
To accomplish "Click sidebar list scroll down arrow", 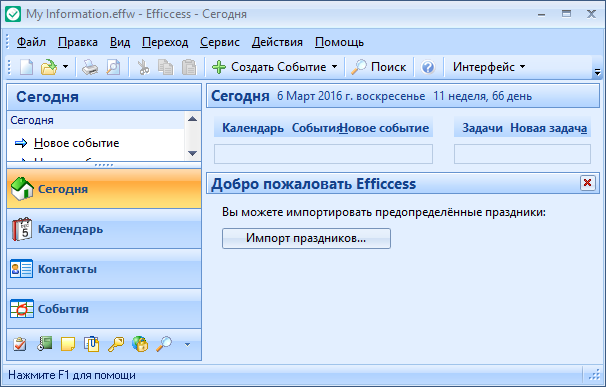I will (x=192, y=153).
